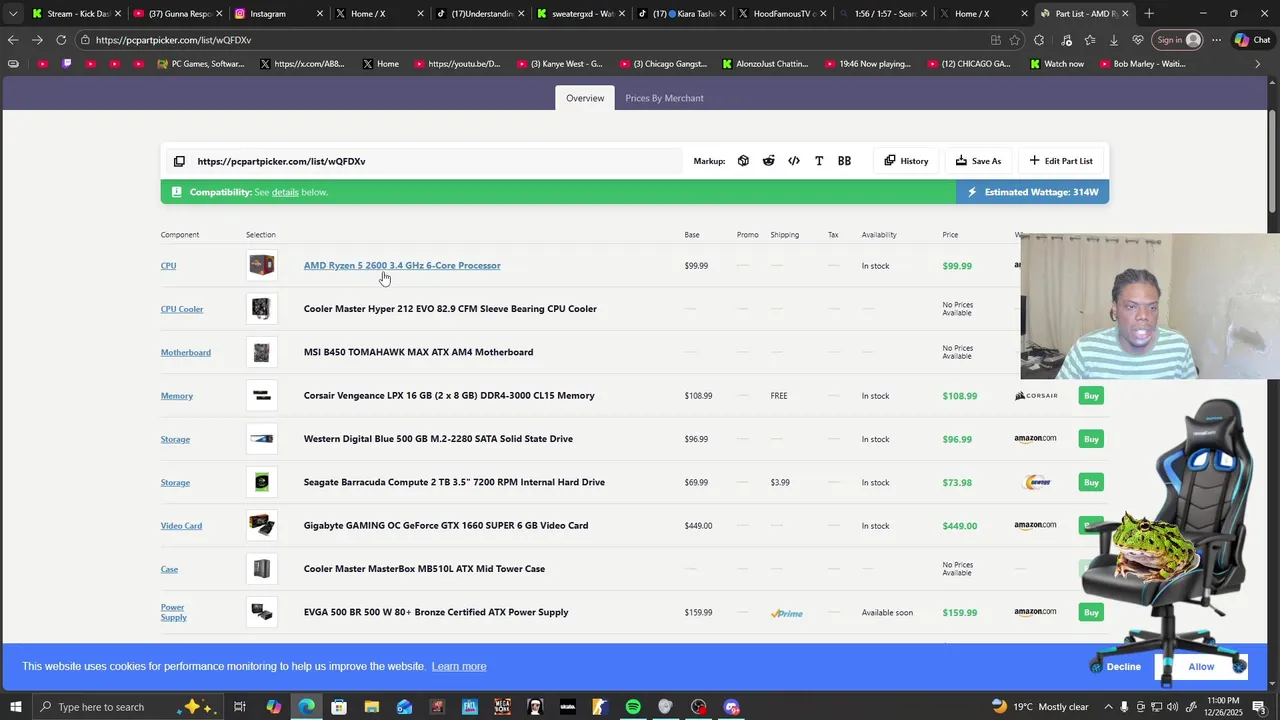Viewport: 1280px width, 720px height.
Task: Switch to the Prices By Merchant tab
Action: point(664,98)
